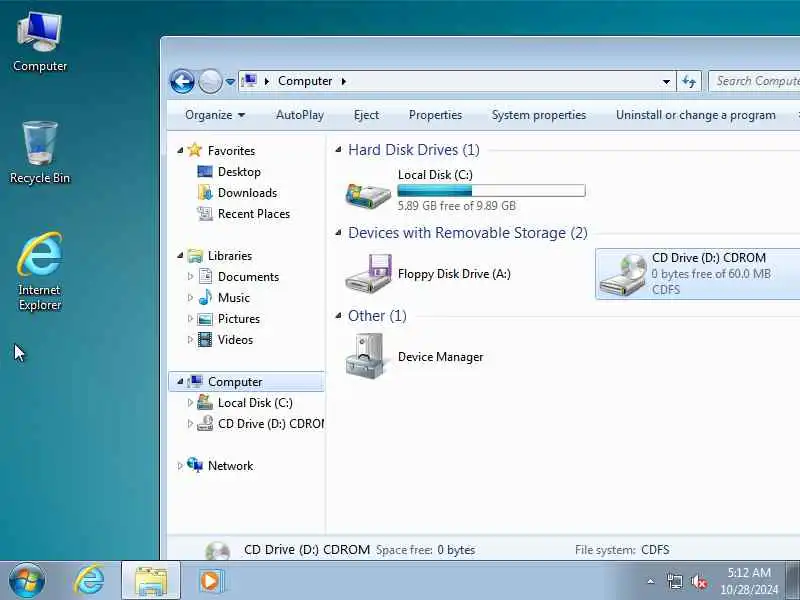Open Windows Media Player from taskbar
The height and width of the screenshot is (600, 800).
coord(211,581)
